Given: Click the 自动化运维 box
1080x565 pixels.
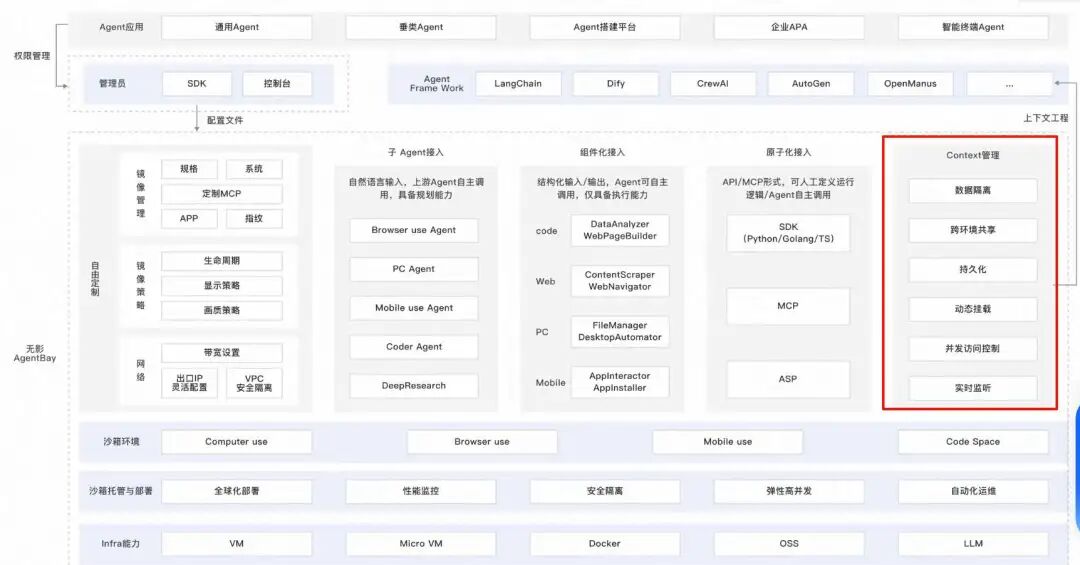Looking at the screenshot, I should (973, 492).
